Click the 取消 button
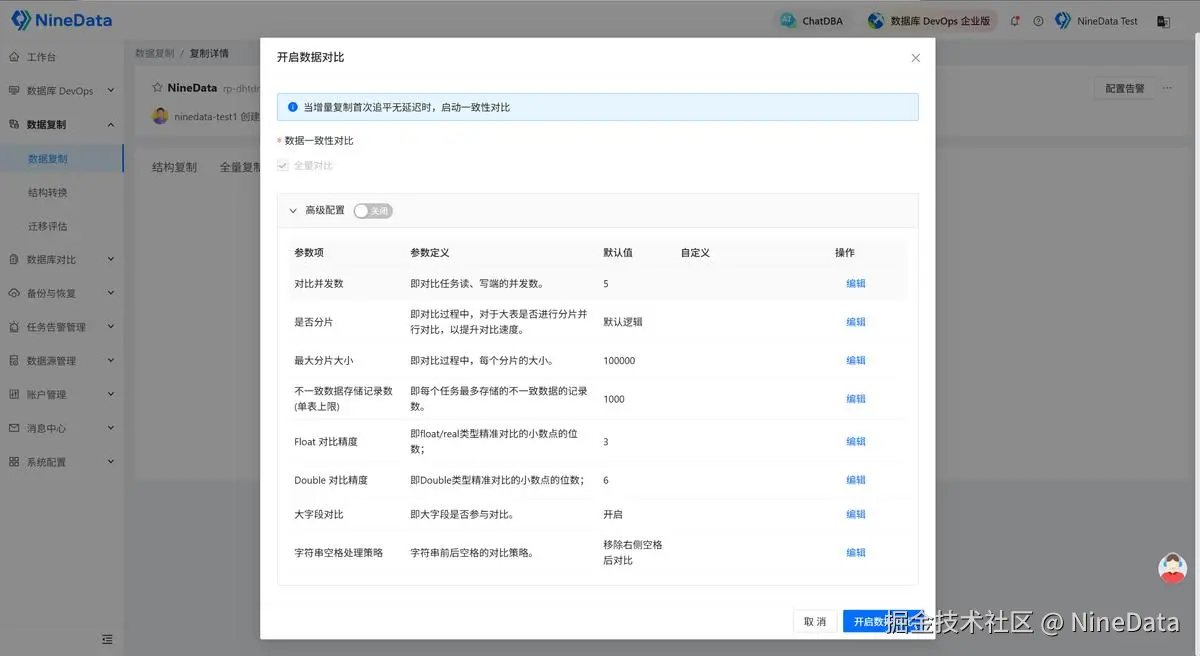 (814, 622)
